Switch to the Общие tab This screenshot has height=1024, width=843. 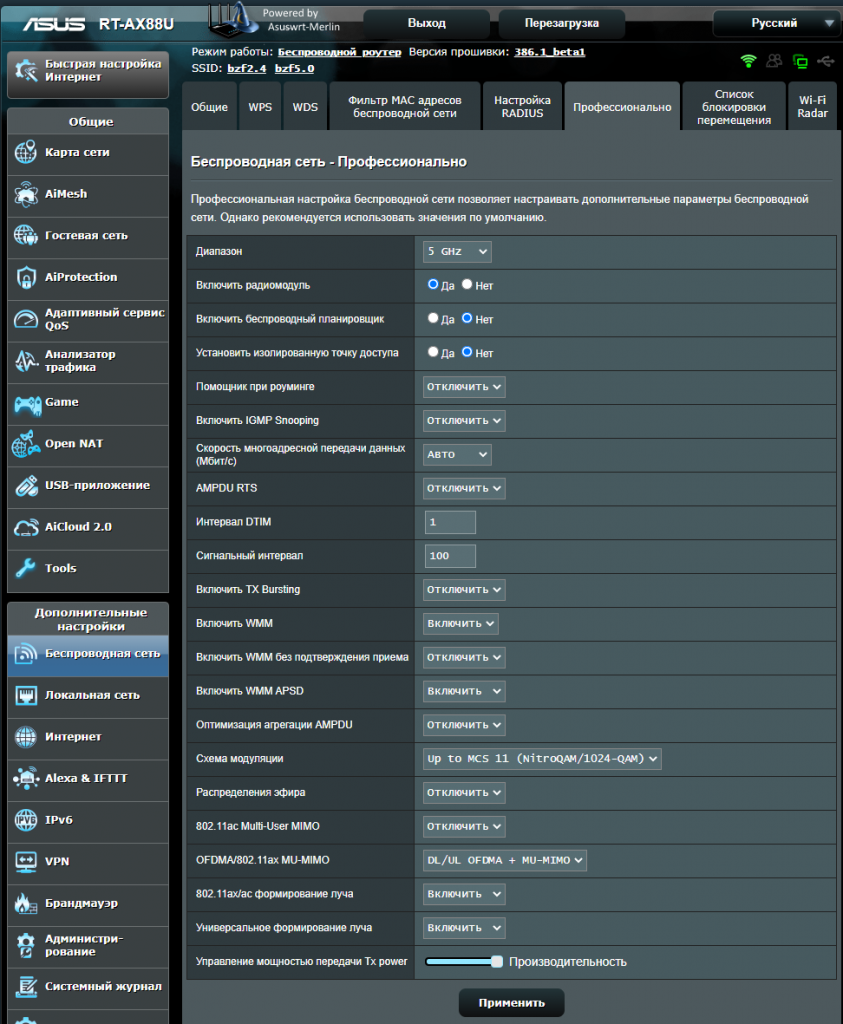coord(209,106)
